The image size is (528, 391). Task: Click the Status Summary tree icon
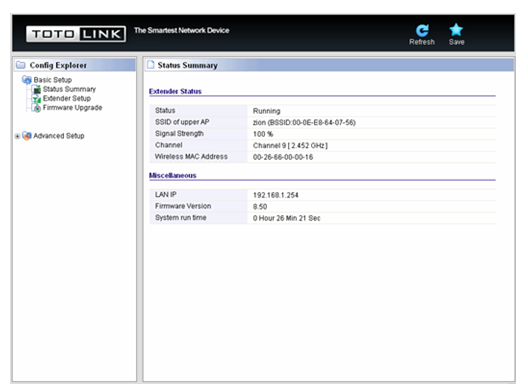36,89
